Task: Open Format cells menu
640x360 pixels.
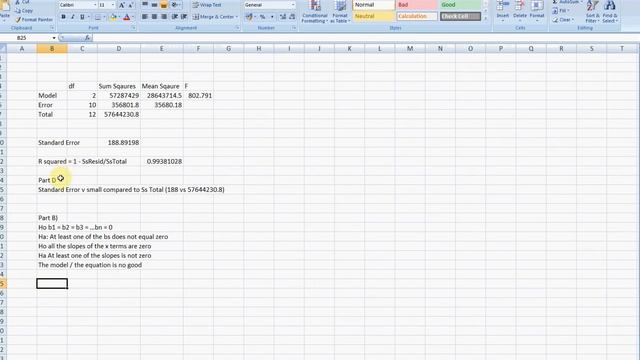Action: tap(537, 11)
